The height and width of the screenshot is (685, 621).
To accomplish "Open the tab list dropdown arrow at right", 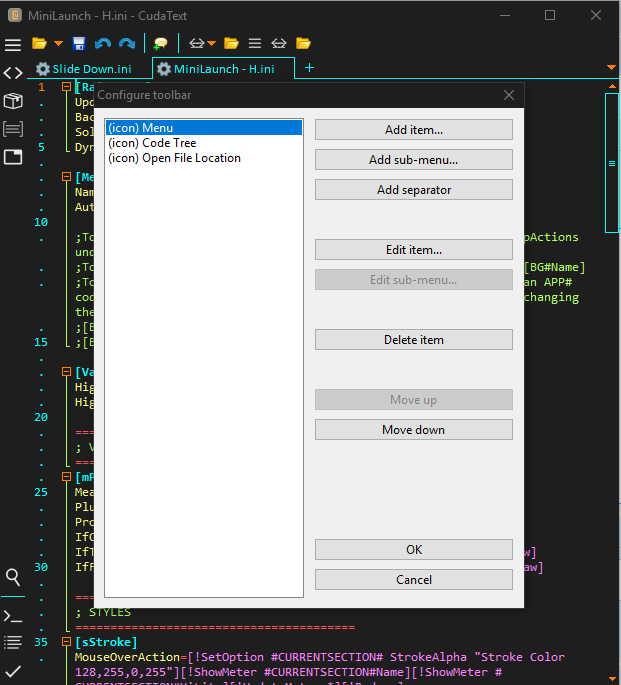I will 611,68.
